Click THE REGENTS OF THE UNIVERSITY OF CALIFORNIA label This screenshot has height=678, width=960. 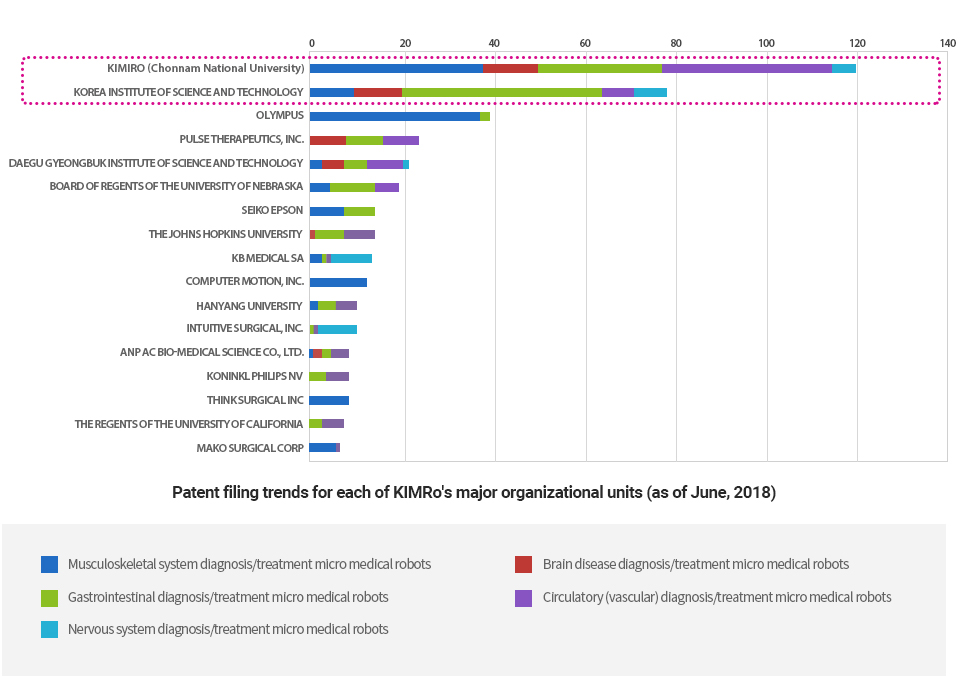point(189,424)
